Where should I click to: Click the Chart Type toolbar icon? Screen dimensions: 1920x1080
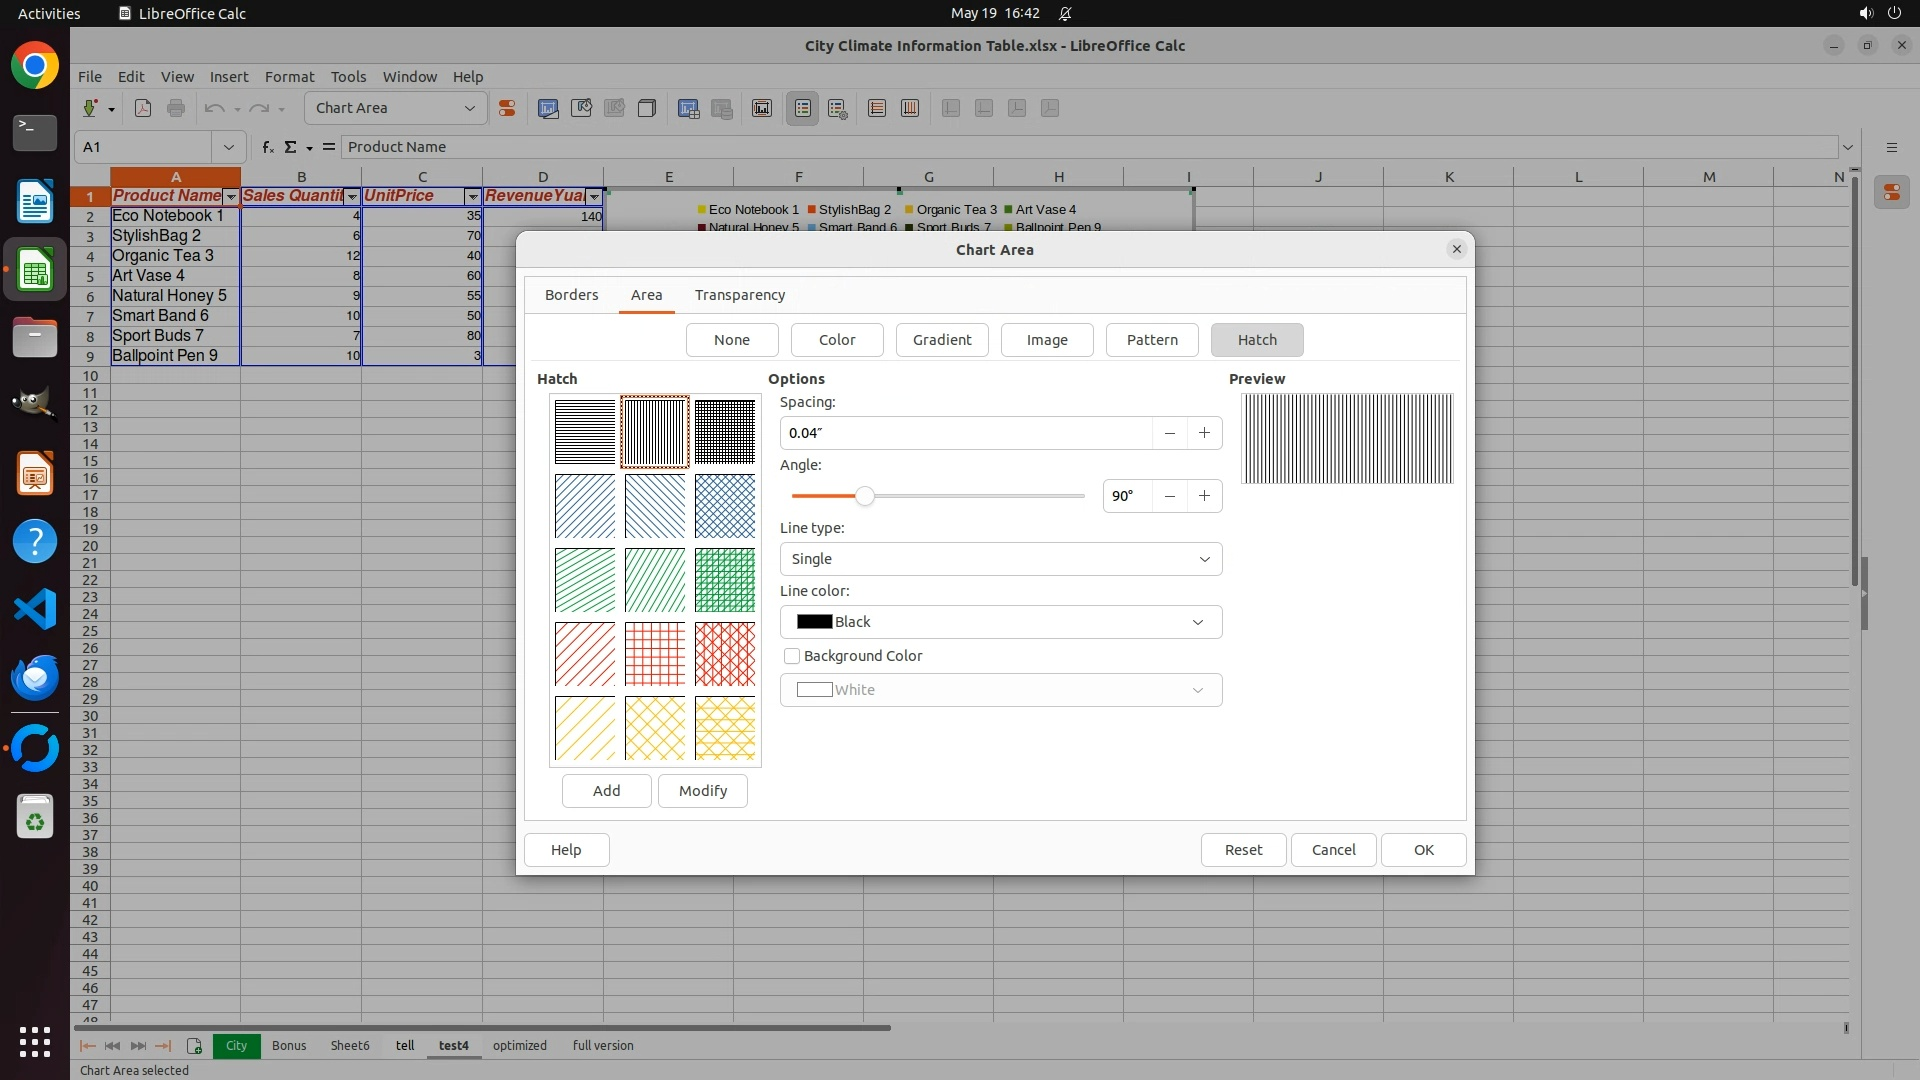point(548,108)
